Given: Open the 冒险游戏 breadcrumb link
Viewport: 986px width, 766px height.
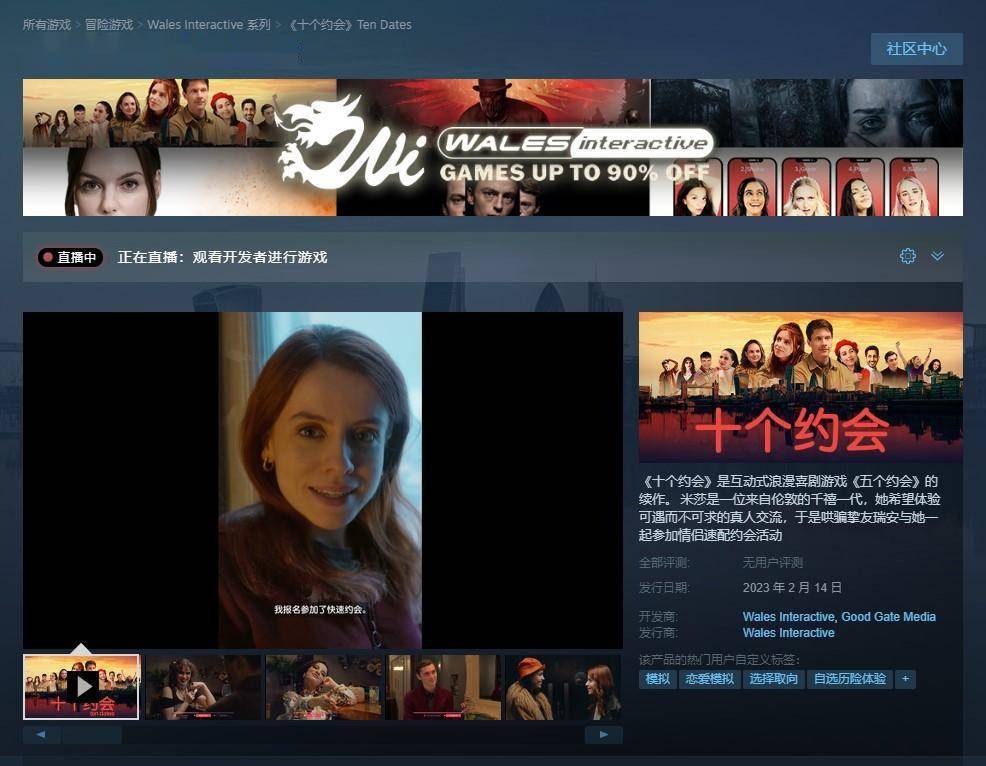Looking at the screenshot, I should (x=109, y=25).
